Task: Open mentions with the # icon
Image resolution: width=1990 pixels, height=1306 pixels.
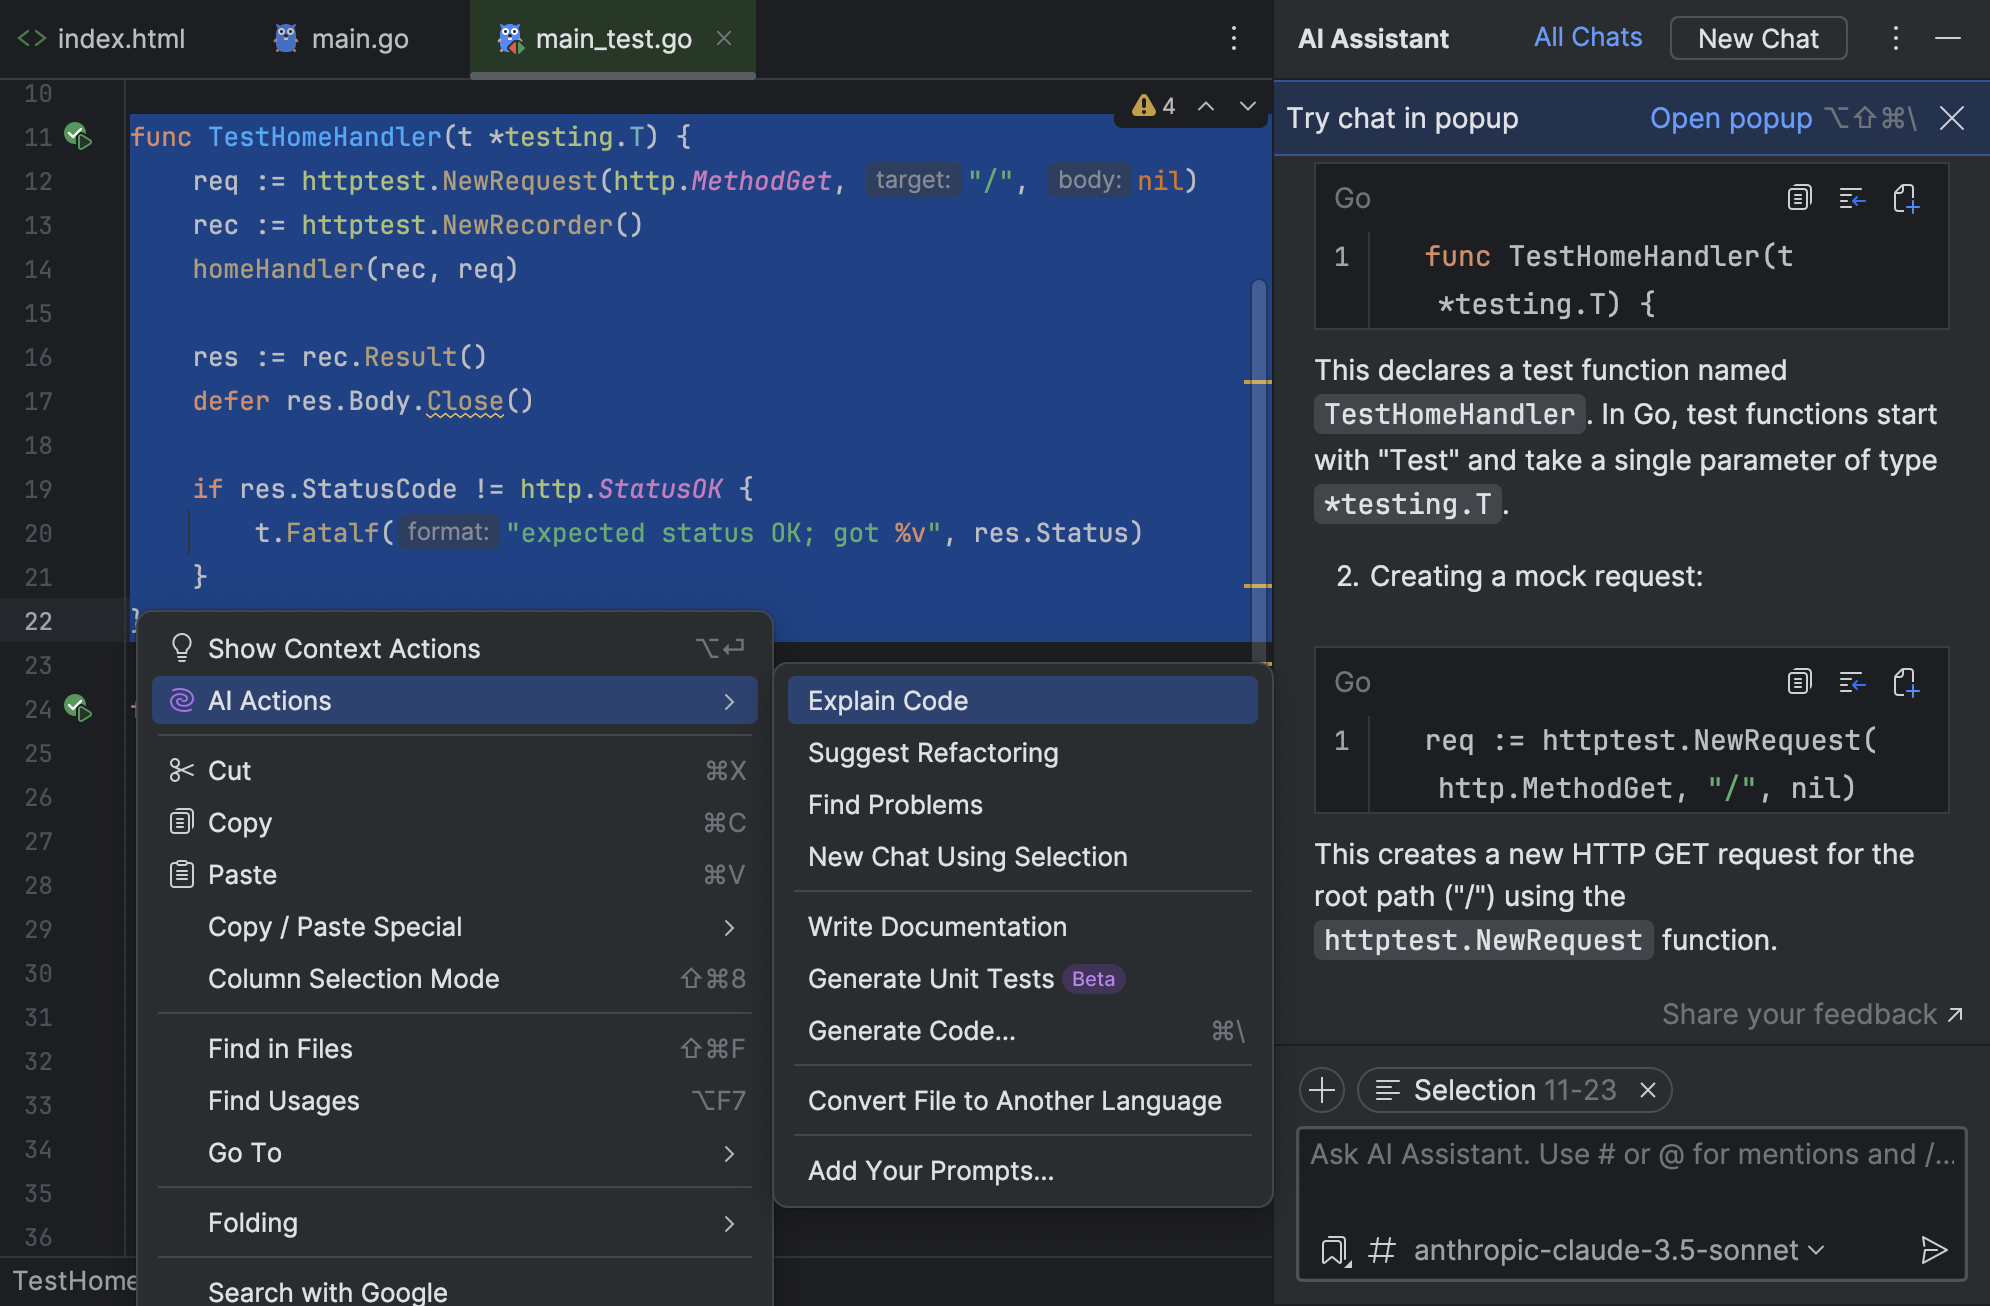Action: 1382,1249
